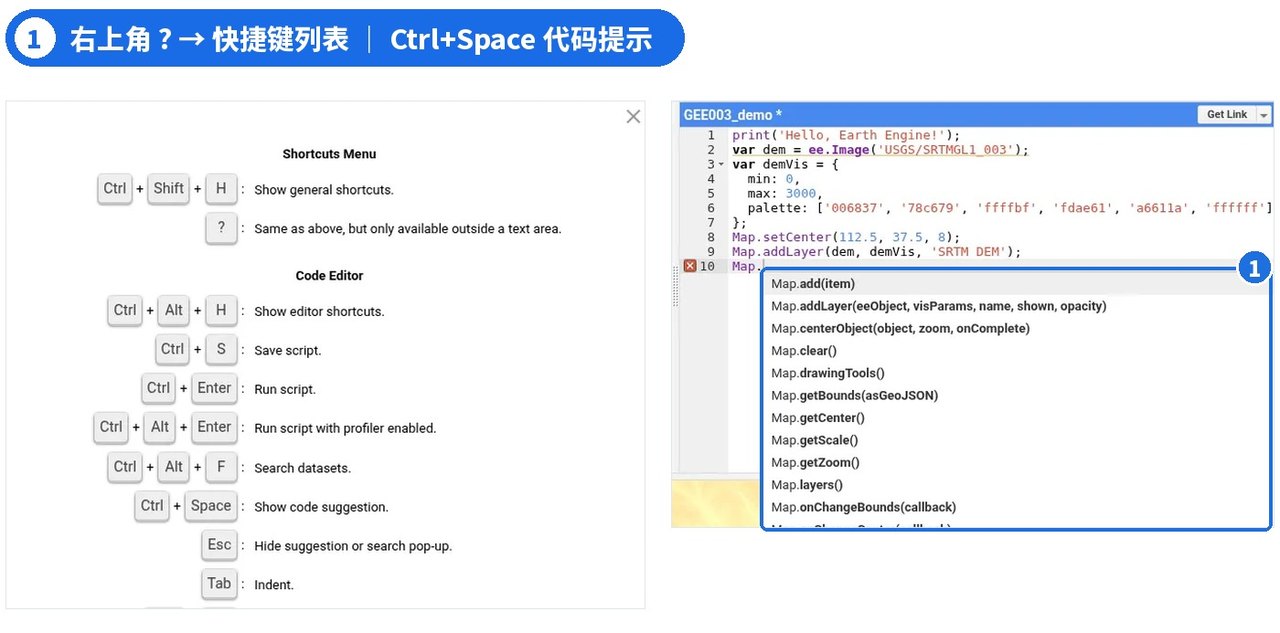Click 'Show editor shortcuts.' text
This screenshot has width=1280, height=633.
pyautogui.click(x=319, y=312)
